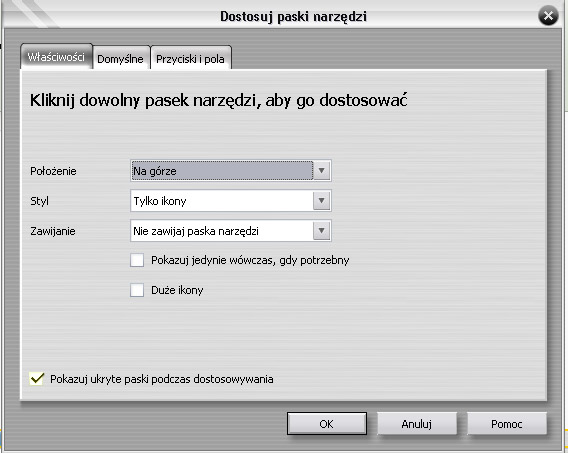Open the Przyciski i pola tab
This screenshot has width=568, height=453.
point(191,58)
